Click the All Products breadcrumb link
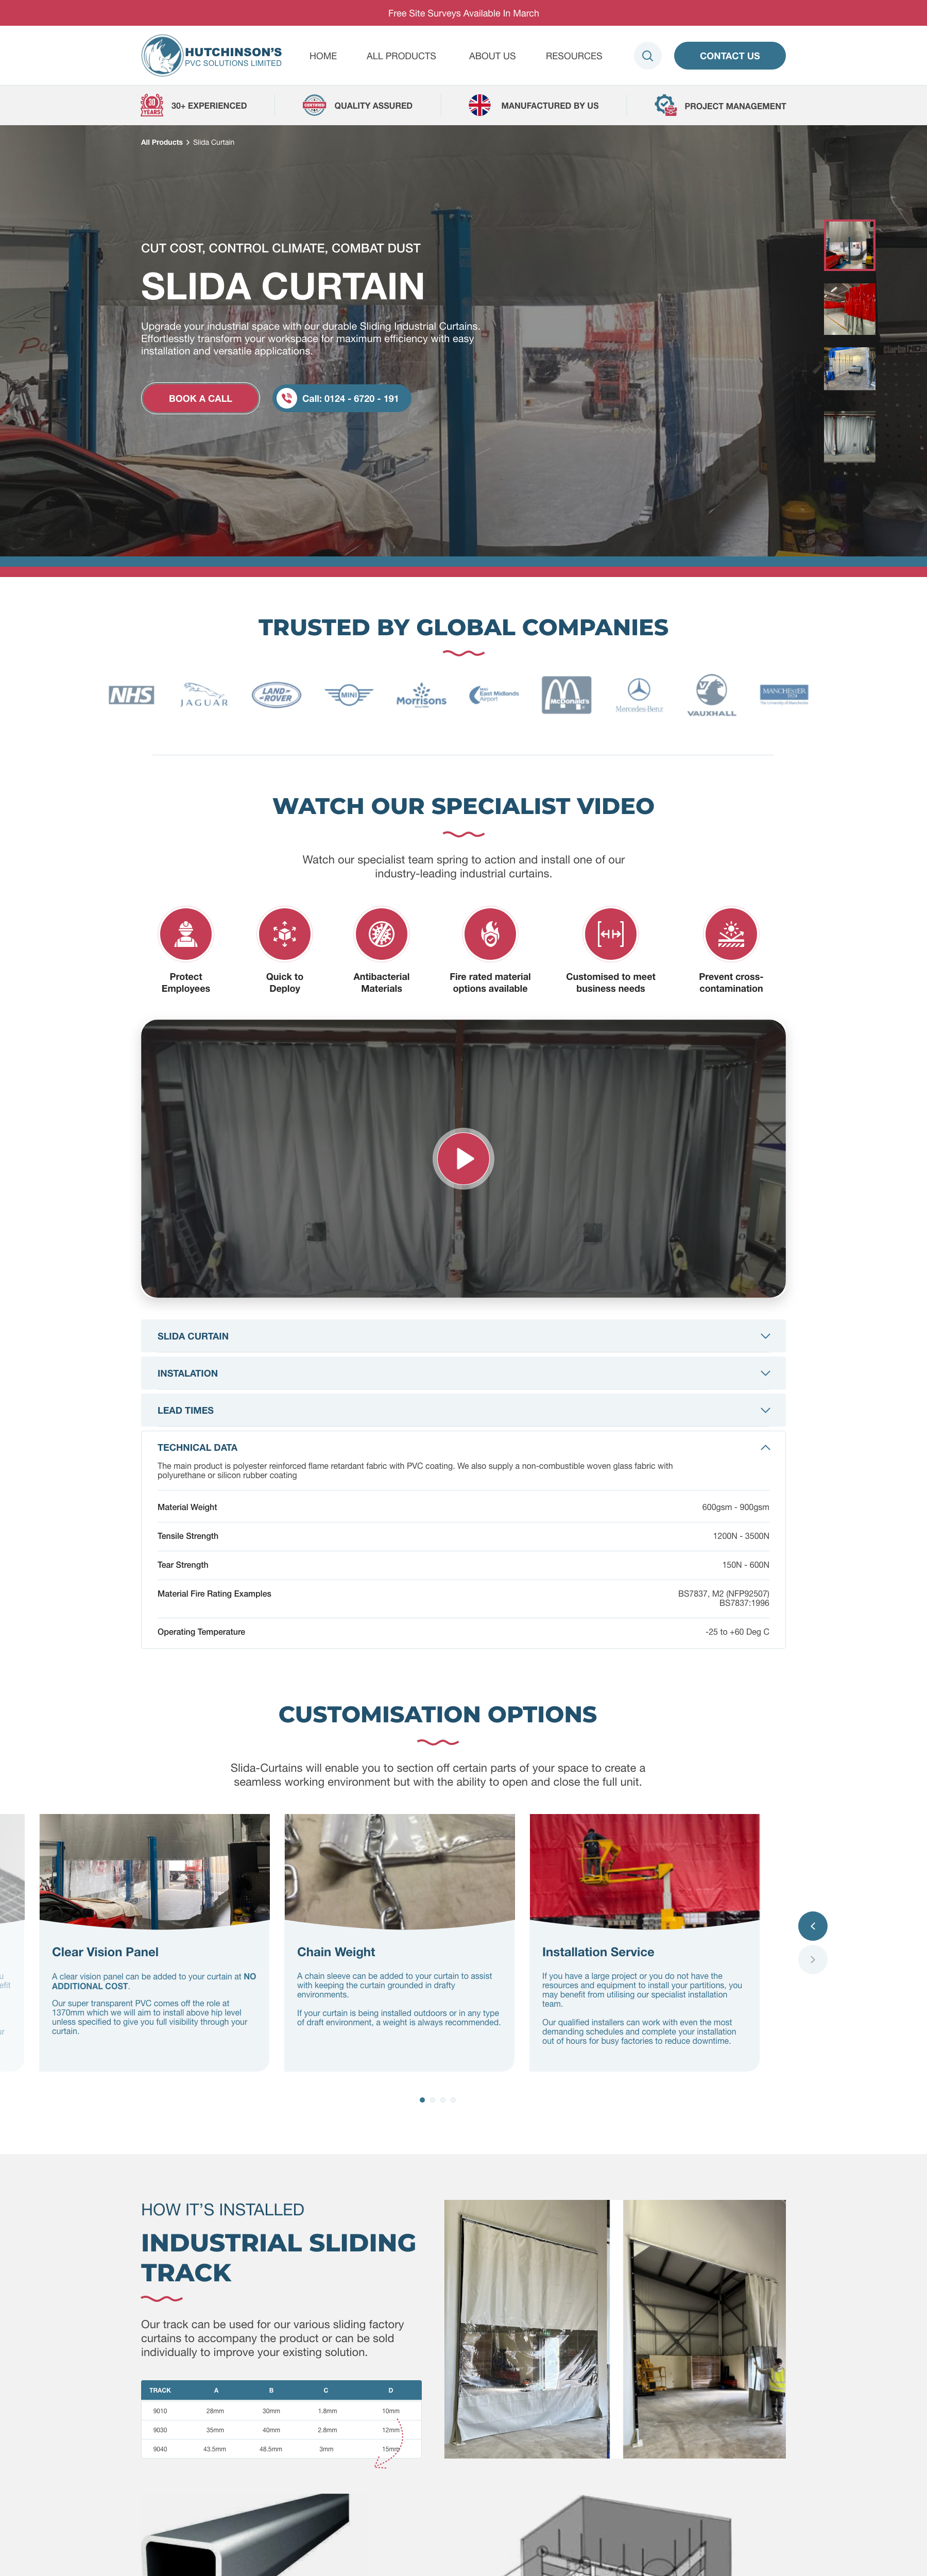Viewport: 927px width, 2576px height. [162, 142]
